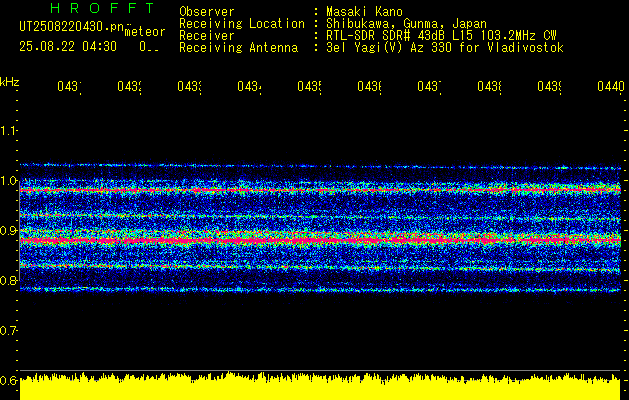Image resolution: width=629 pixels, height=400 pixels.
Task: Click the 0.8 frequency axis label
Action: (x=8, y=280)
